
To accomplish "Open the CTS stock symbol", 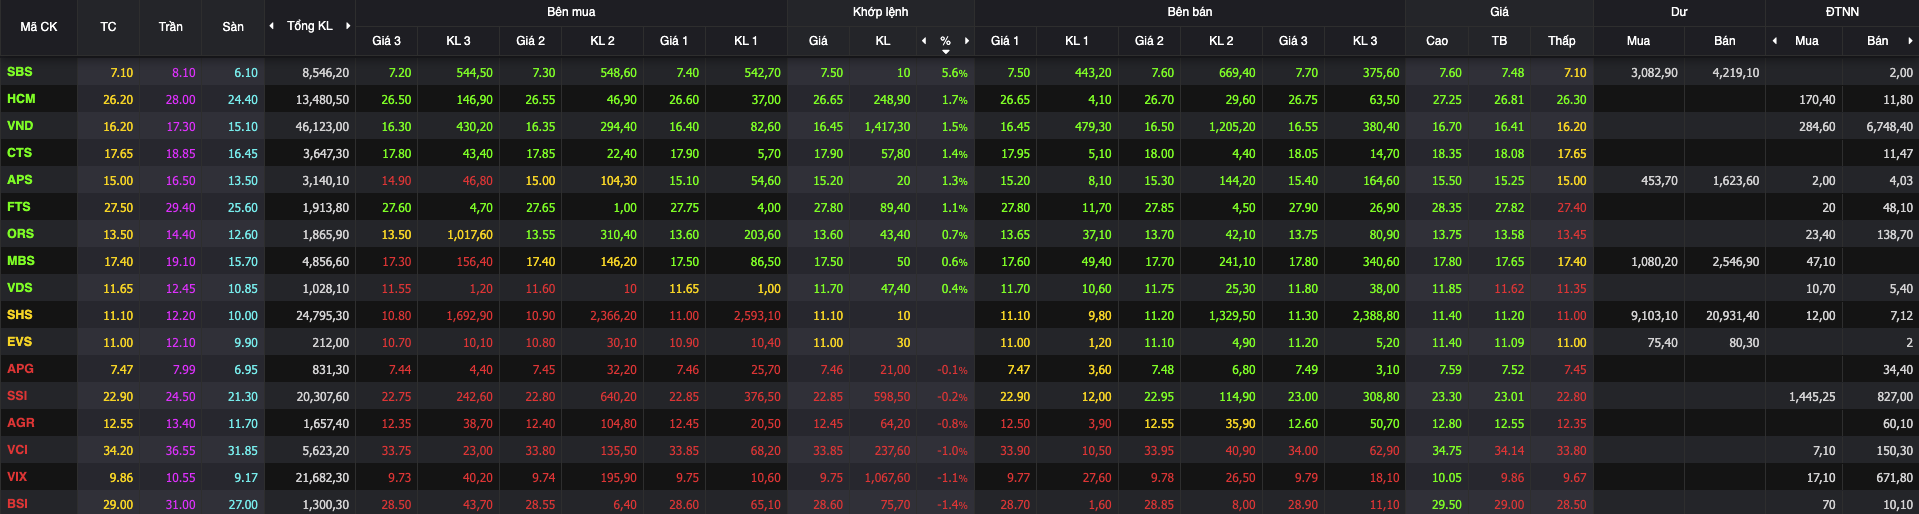I will (x=19, y=153).
